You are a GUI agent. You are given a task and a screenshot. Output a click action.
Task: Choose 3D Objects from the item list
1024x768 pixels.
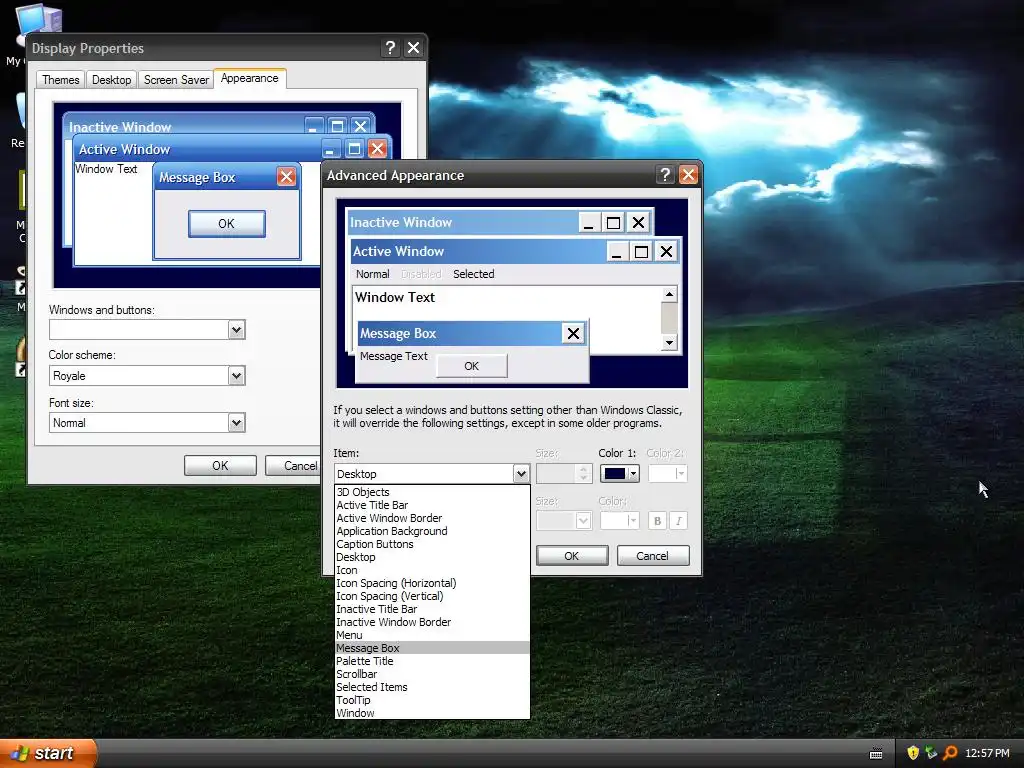pyautogui.click(x=432, y=492)
